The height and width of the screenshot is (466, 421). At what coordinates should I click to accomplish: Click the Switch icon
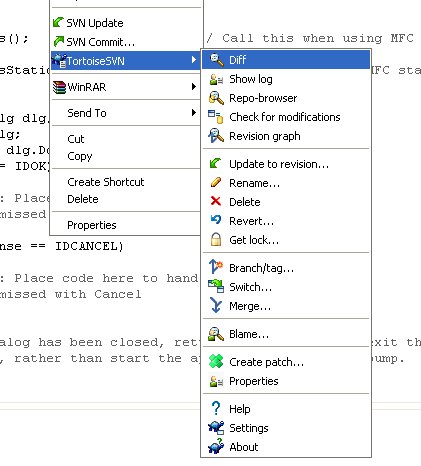point(216,286)
